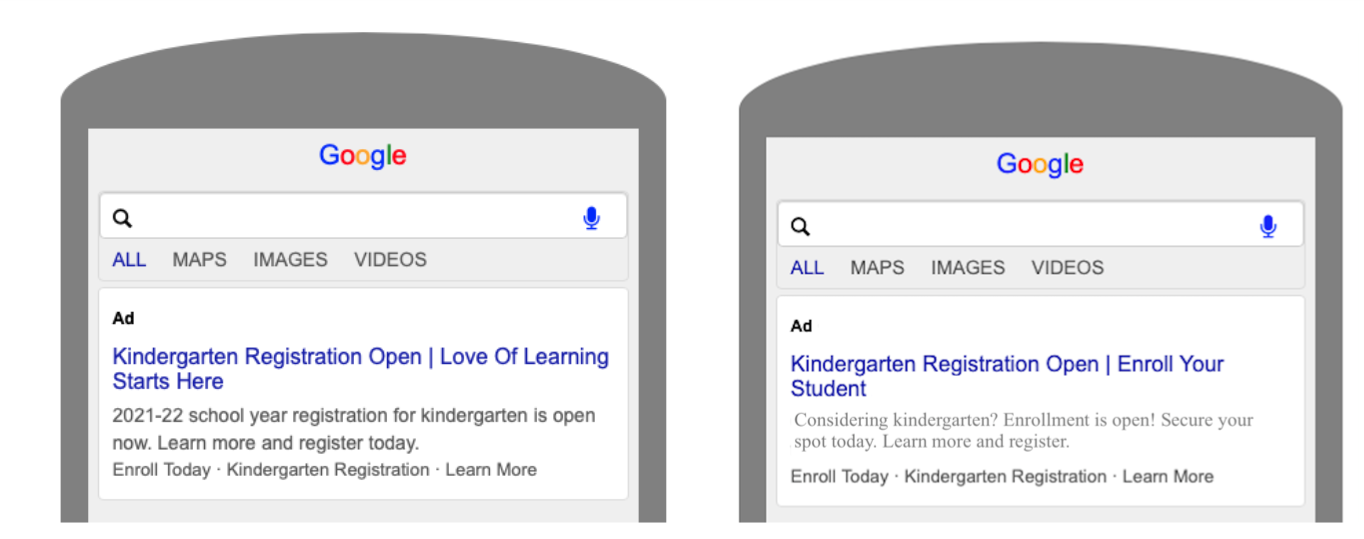Screen dimensions: 1364x539
Task: Select the ALL tab in the right phone
Action: coord(807,267)
